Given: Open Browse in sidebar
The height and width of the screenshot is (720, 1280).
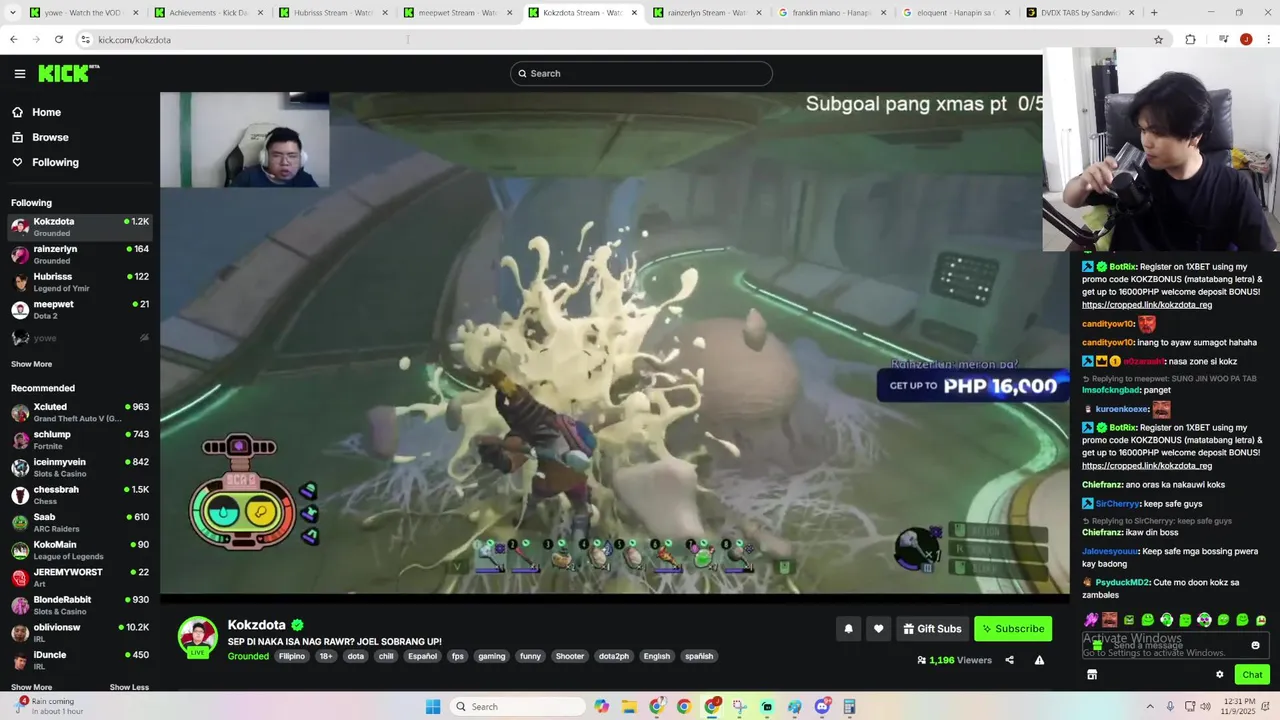Looking at the screenshot, I should pos(50,137).
